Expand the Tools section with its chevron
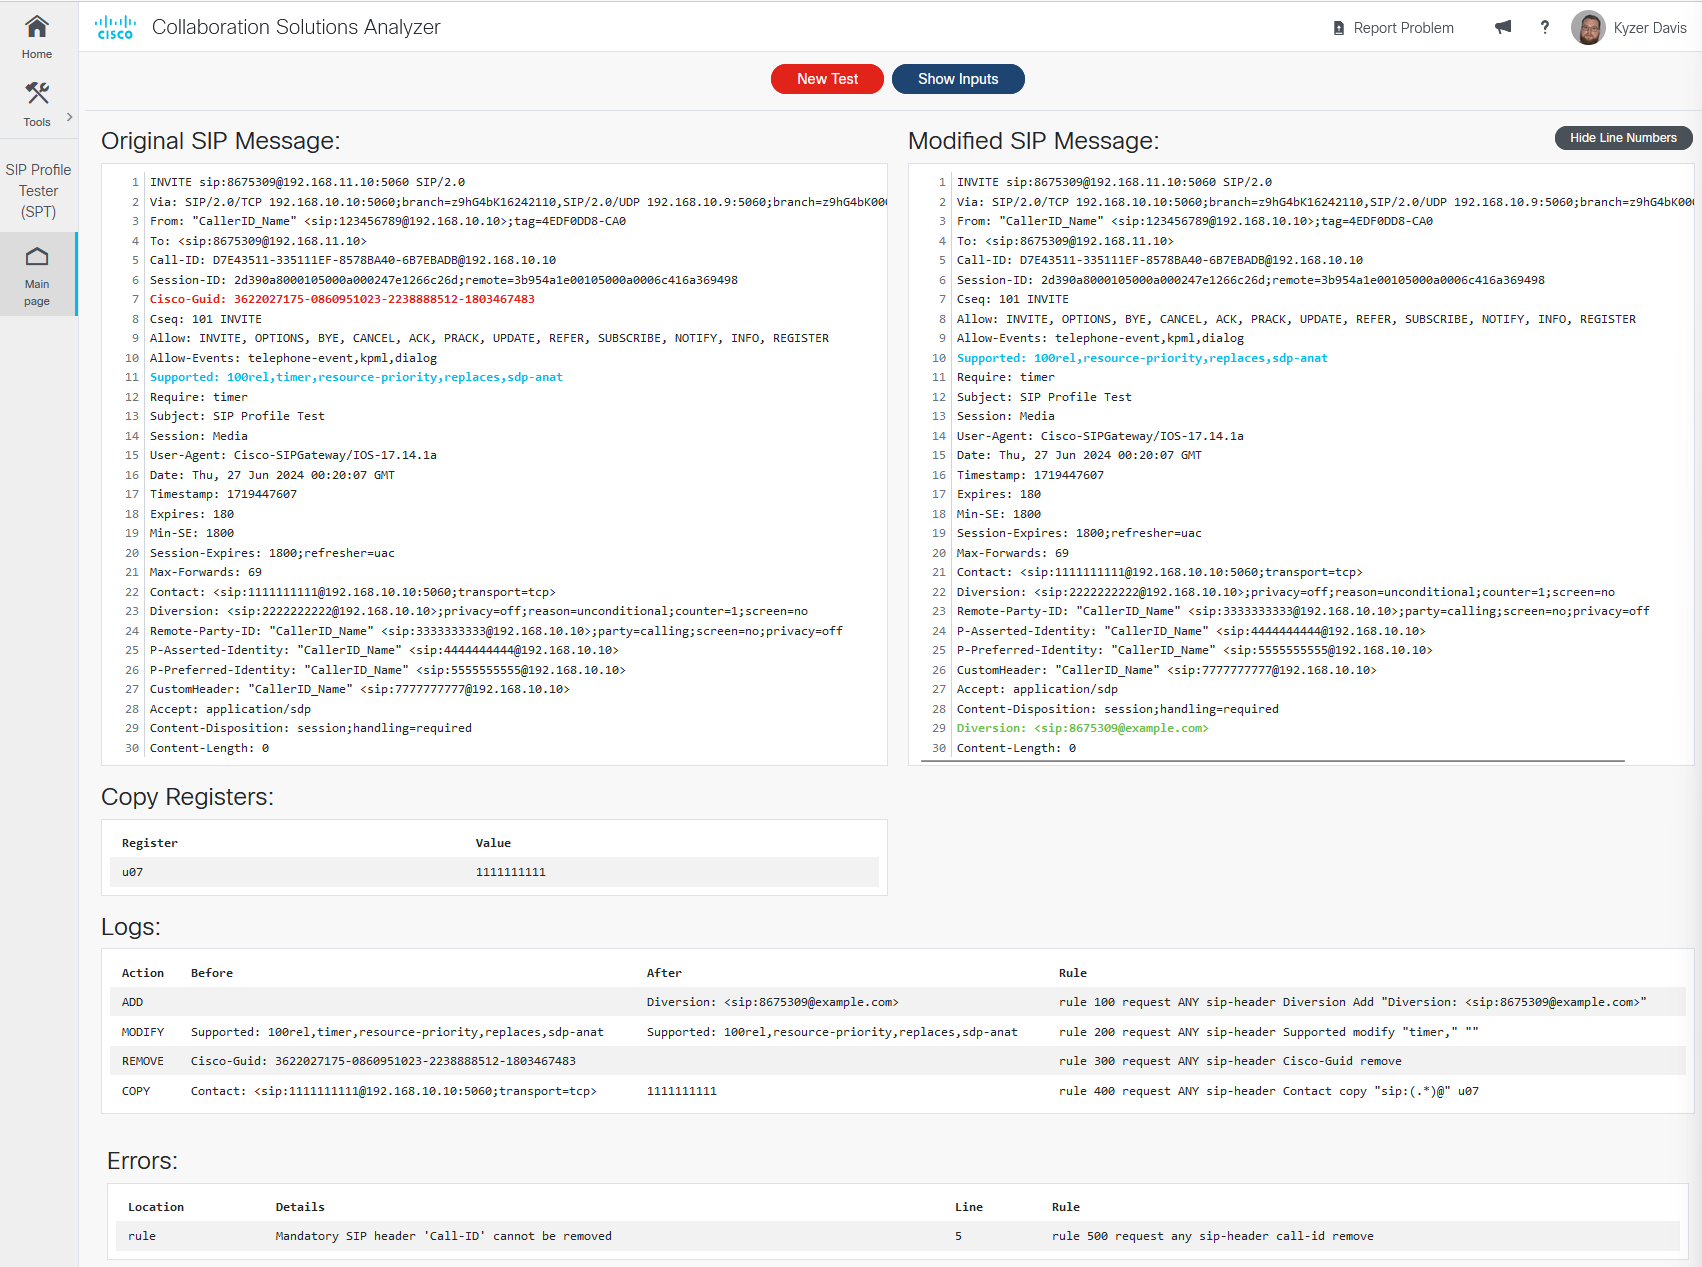The image size is (1702, 1267). [69, 115]
